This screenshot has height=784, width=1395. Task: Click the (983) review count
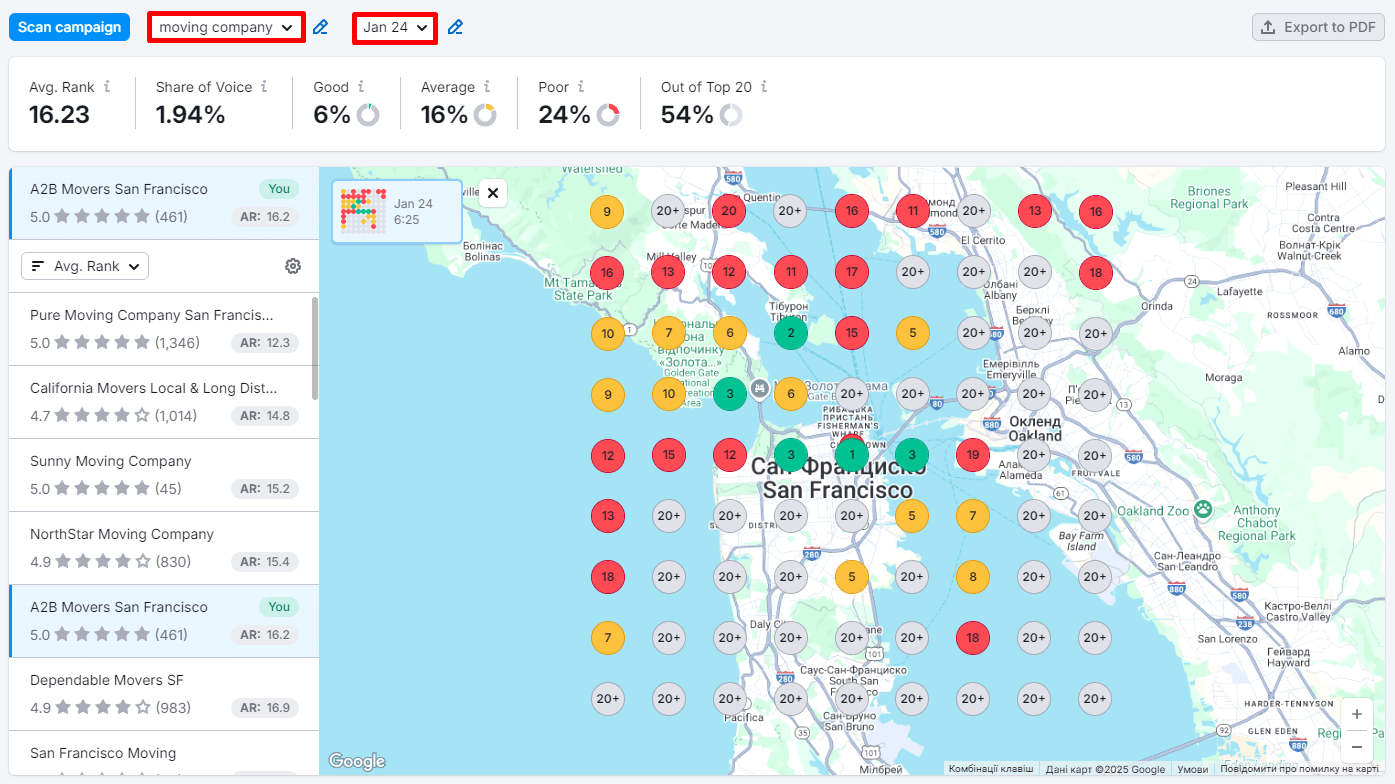173,708
